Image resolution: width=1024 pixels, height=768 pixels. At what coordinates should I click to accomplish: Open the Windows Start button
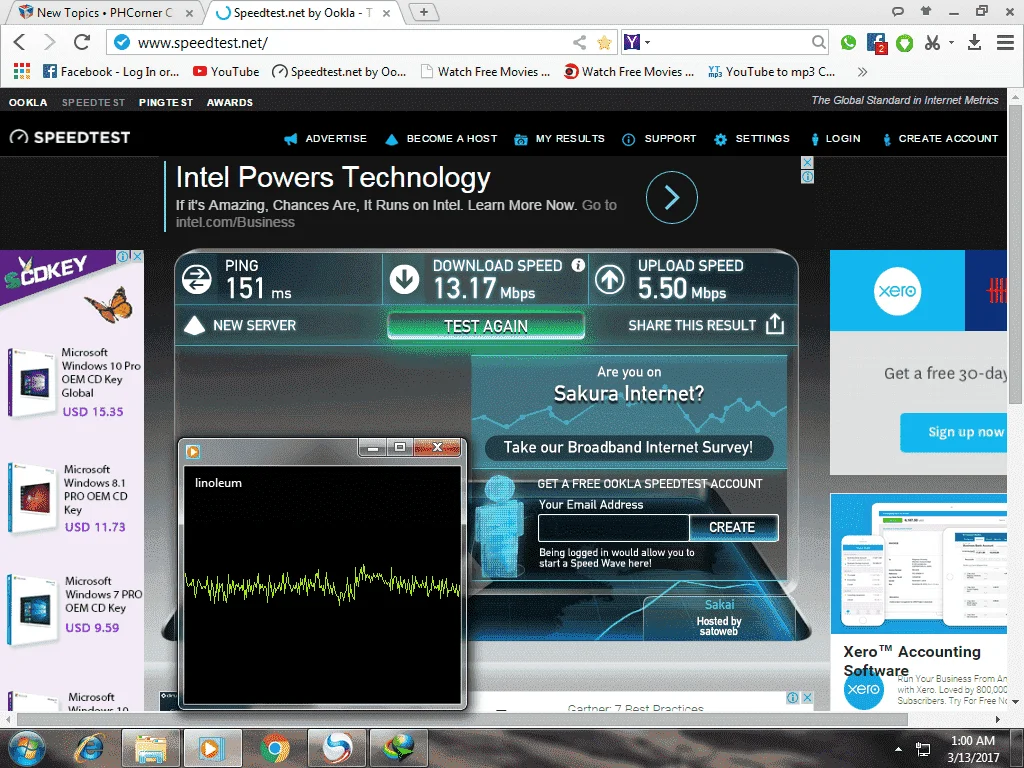[27, 748]
